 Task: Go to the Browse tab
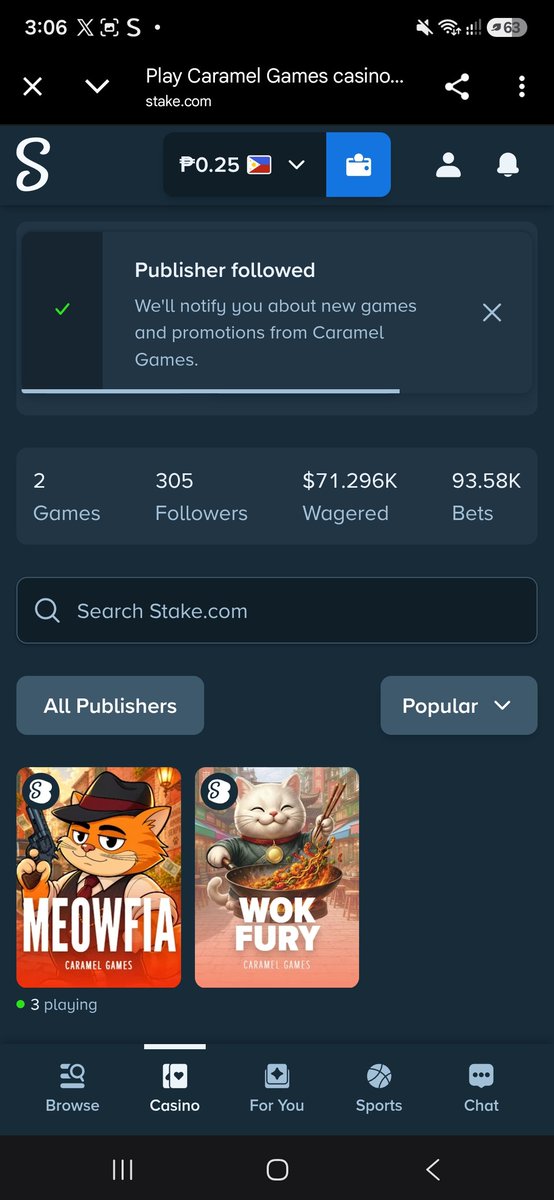tap(72, 1088)
